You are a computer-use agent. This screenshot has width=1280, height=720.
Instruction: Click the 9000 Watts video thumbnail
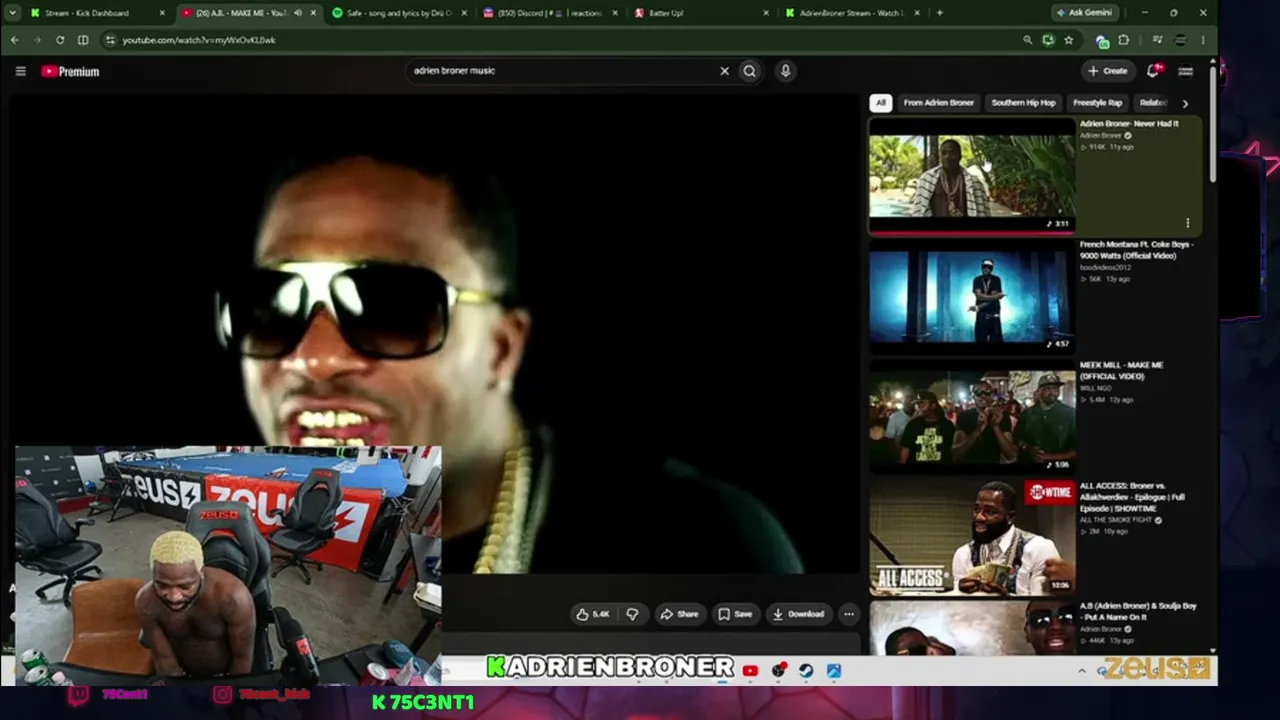(972, 296)
